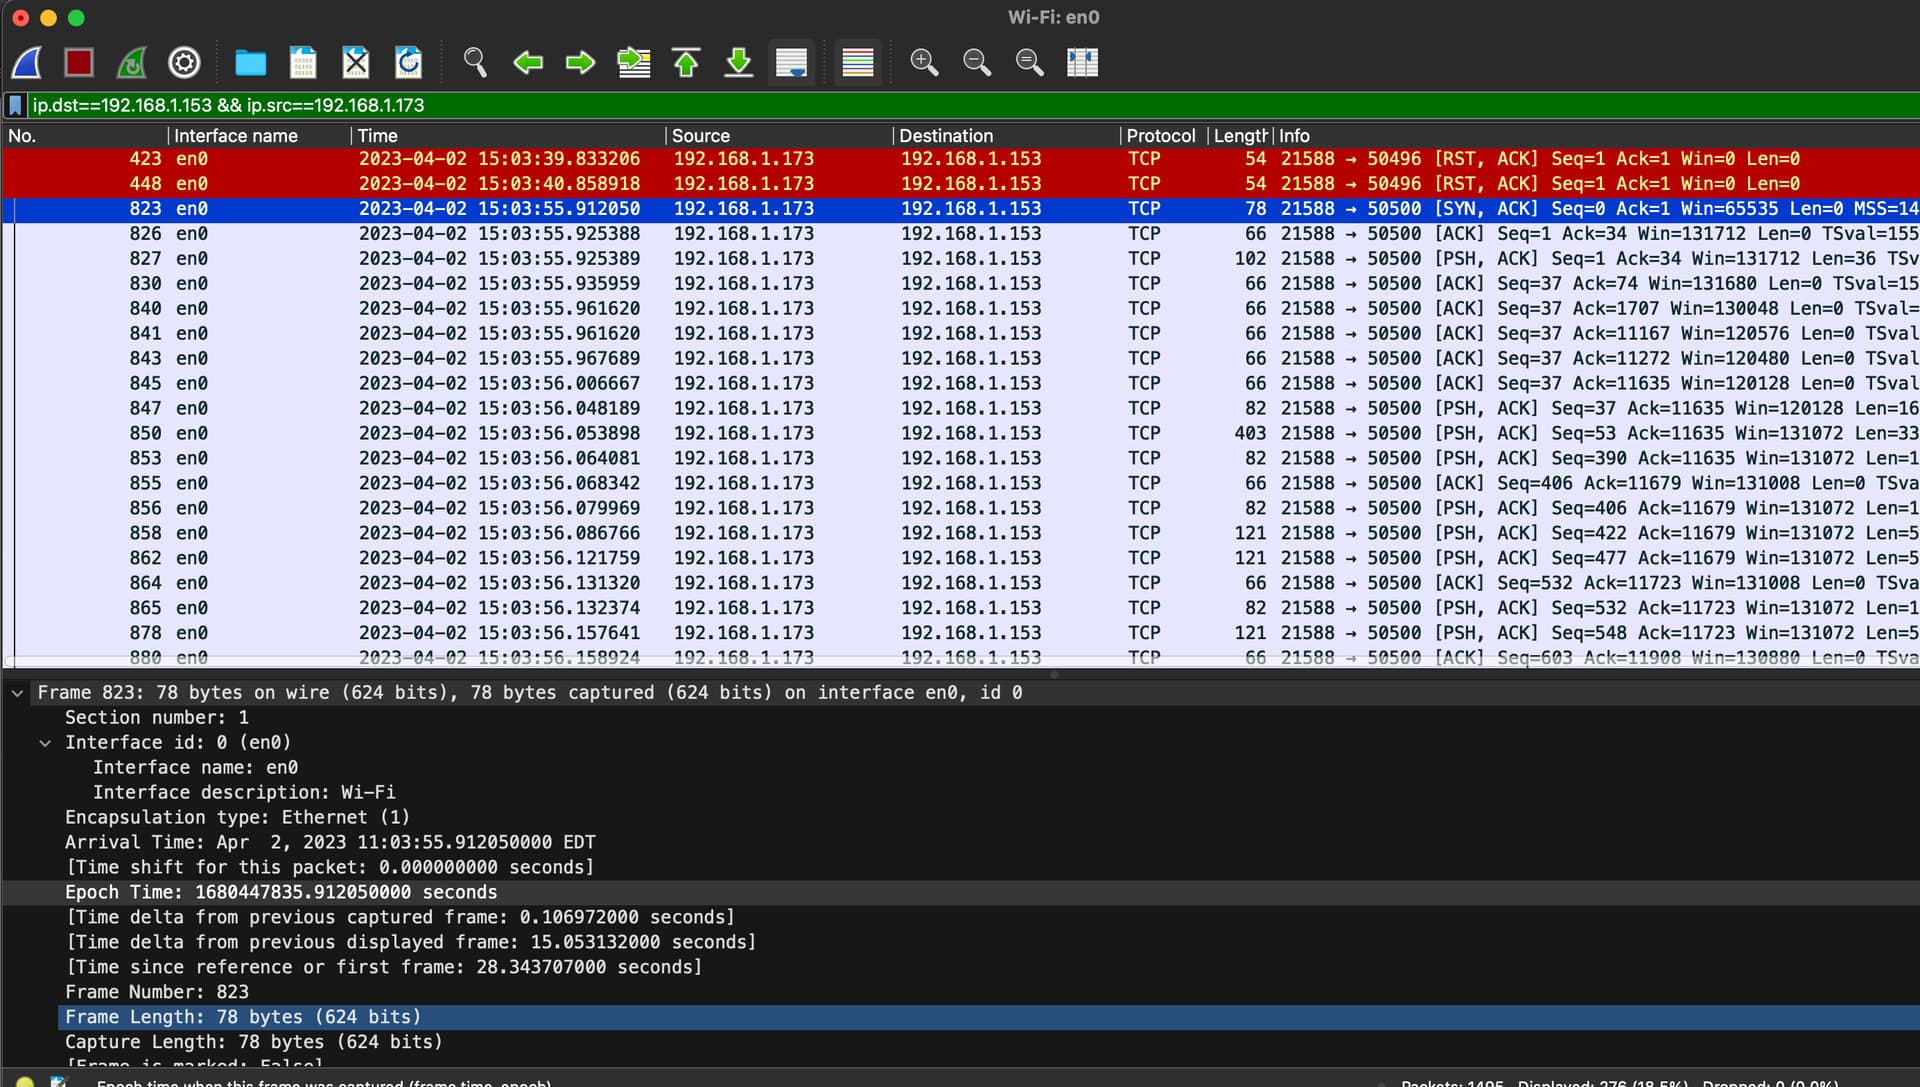
Task: Select packet number 865 row
Action: pyautogui.click(x=960, y=609)
